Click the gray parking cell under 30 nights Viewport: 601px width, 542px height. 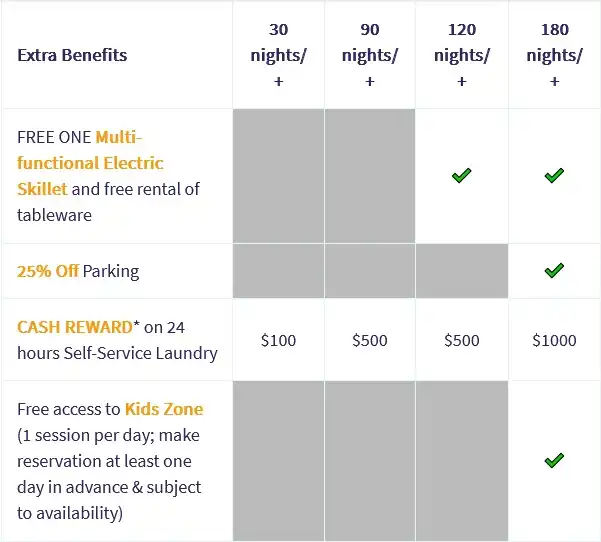(x=278, y=270)
